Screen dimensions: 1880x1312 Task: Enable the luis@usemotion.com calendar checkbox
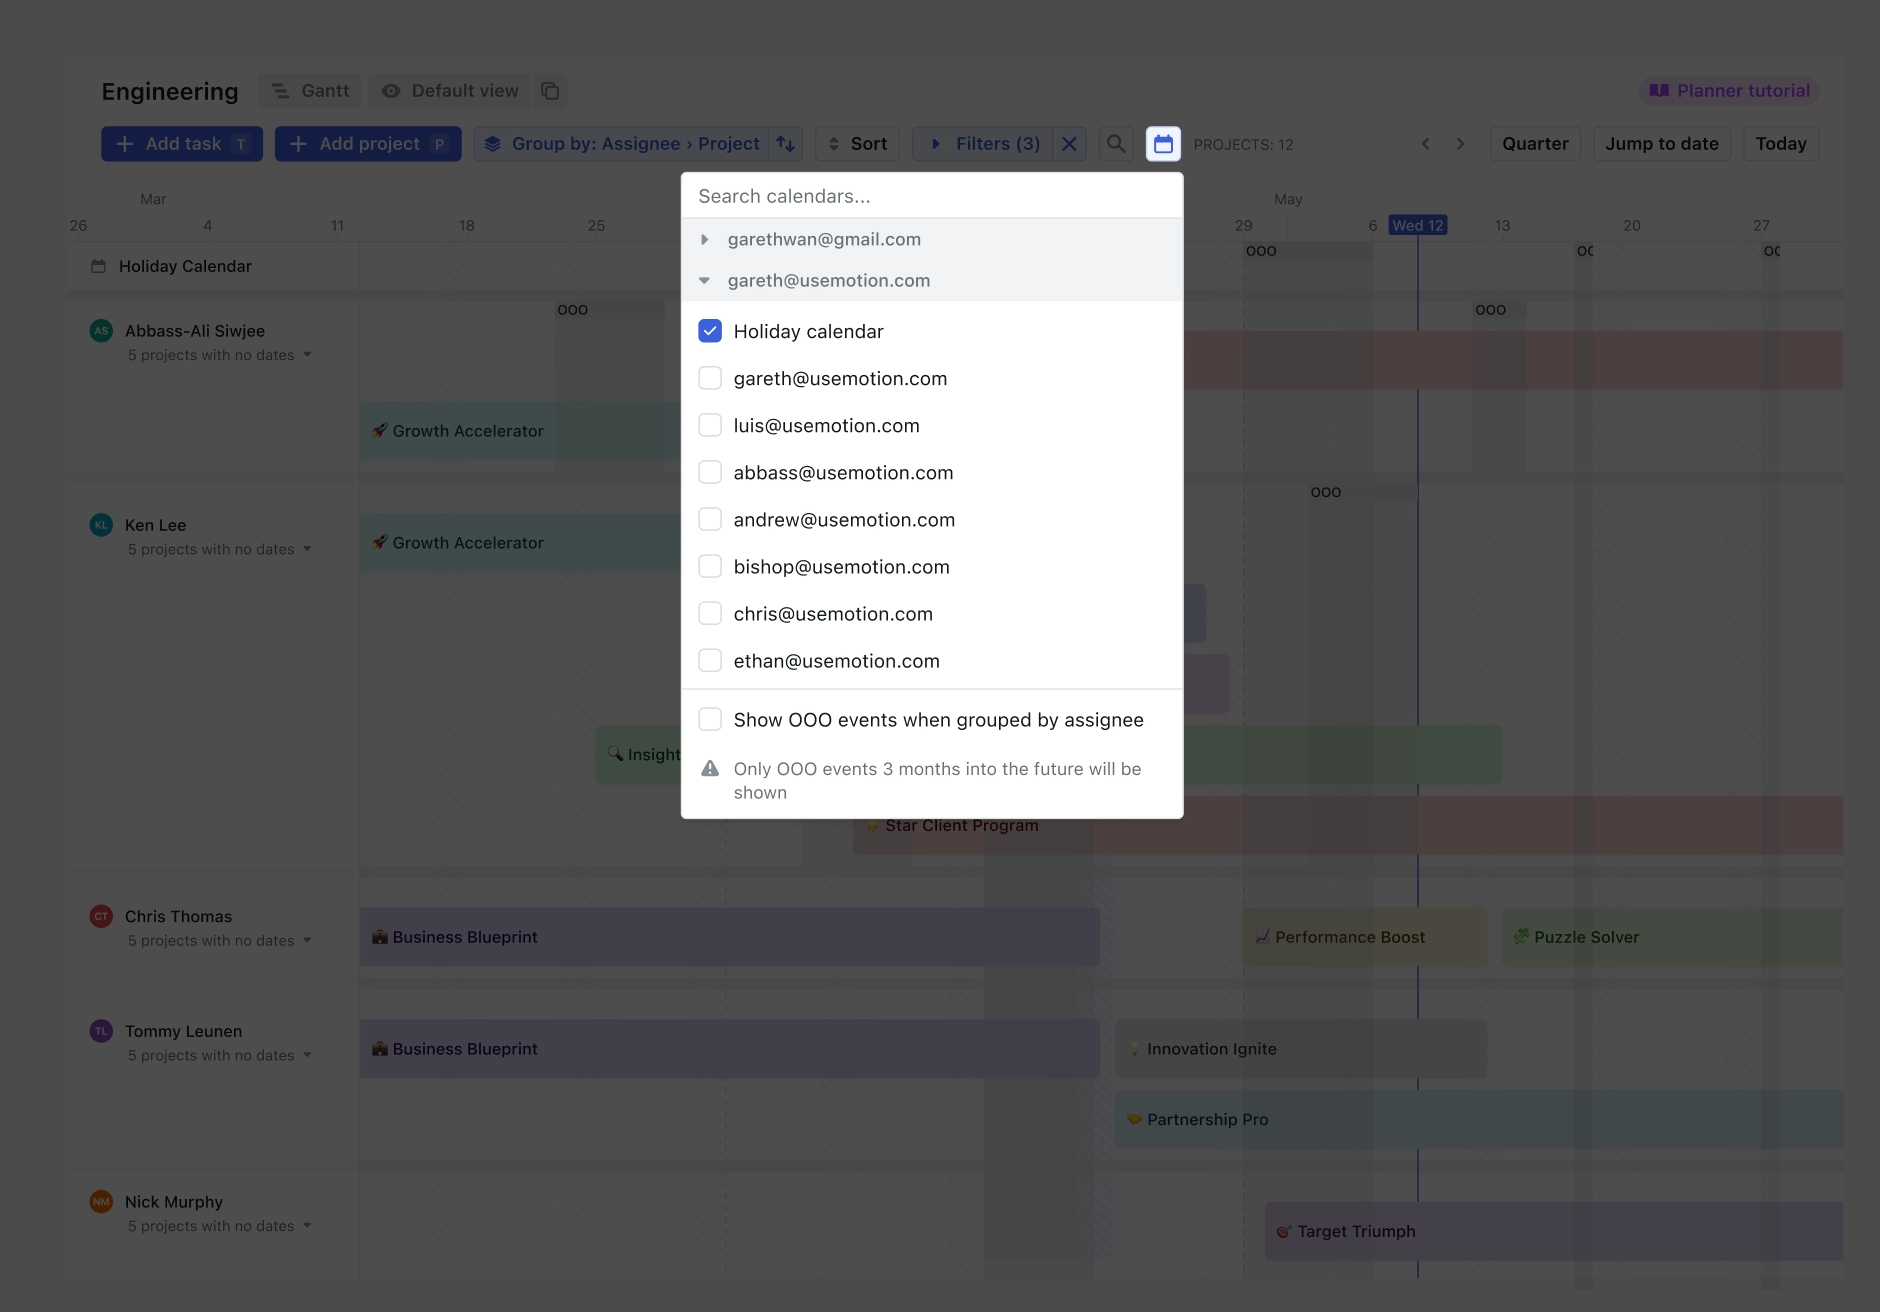pyautogui.click(x=710, y=425)
